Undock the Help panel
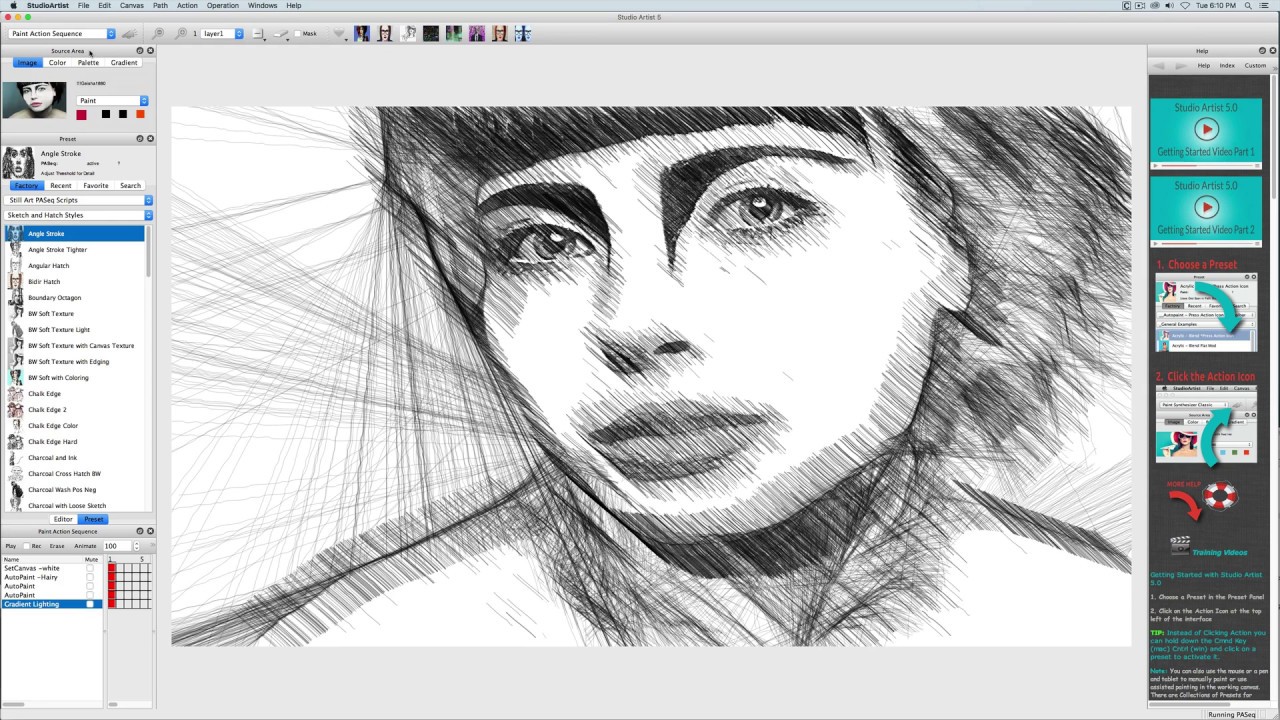The height and width of the screenshot is (720, 1280). coord(1261,51)
